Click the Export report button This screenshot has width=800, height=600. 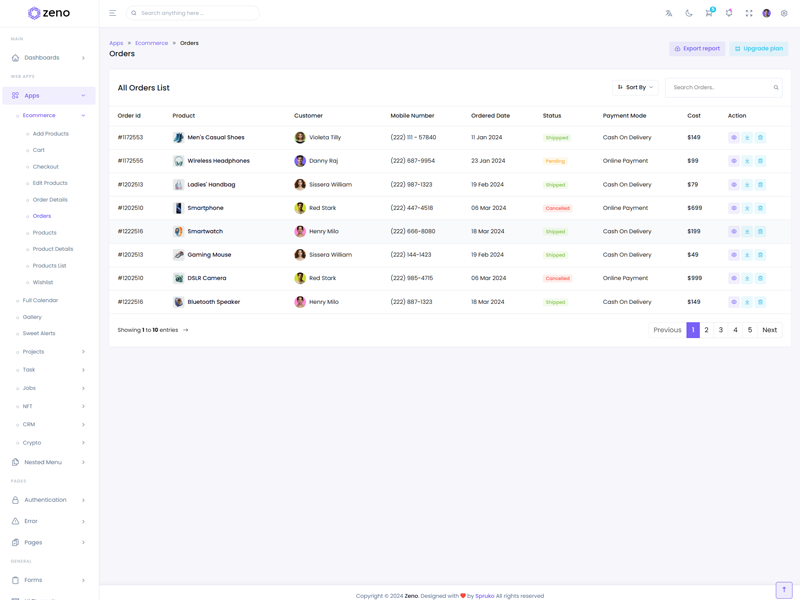pos(697,48)
